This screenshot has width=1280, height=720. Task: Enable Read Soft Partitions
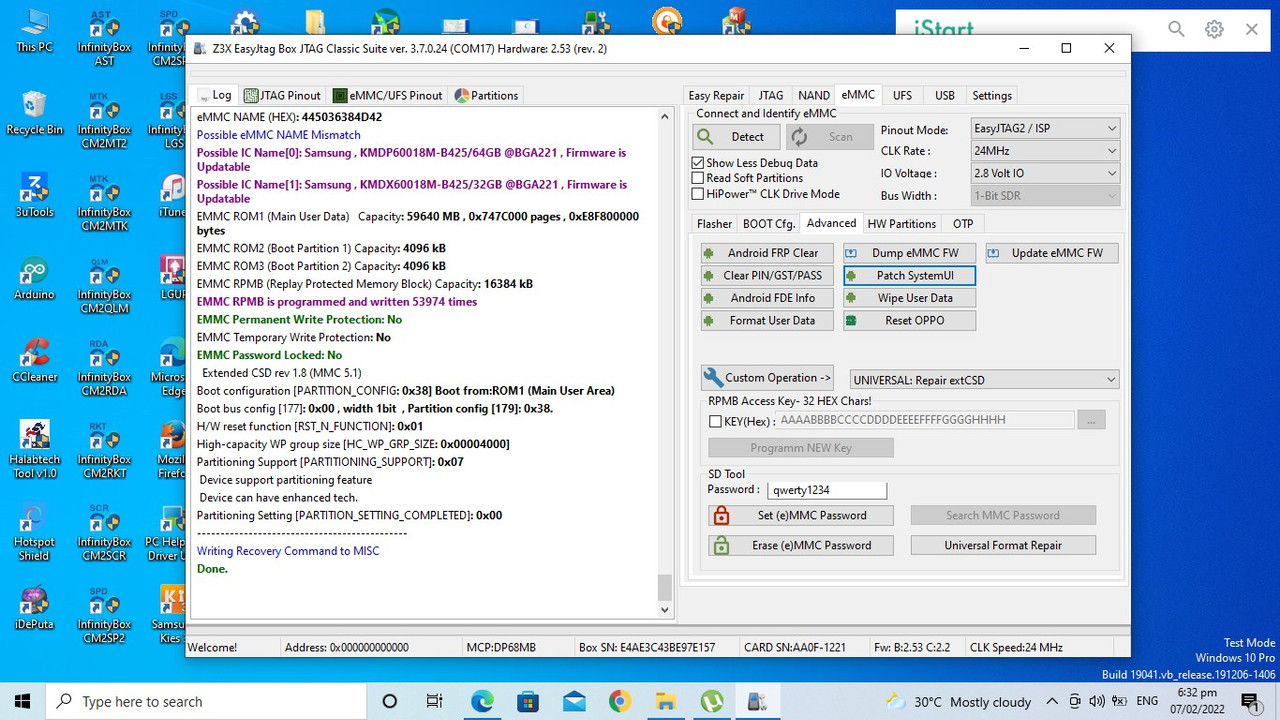(x=697, y=177)
